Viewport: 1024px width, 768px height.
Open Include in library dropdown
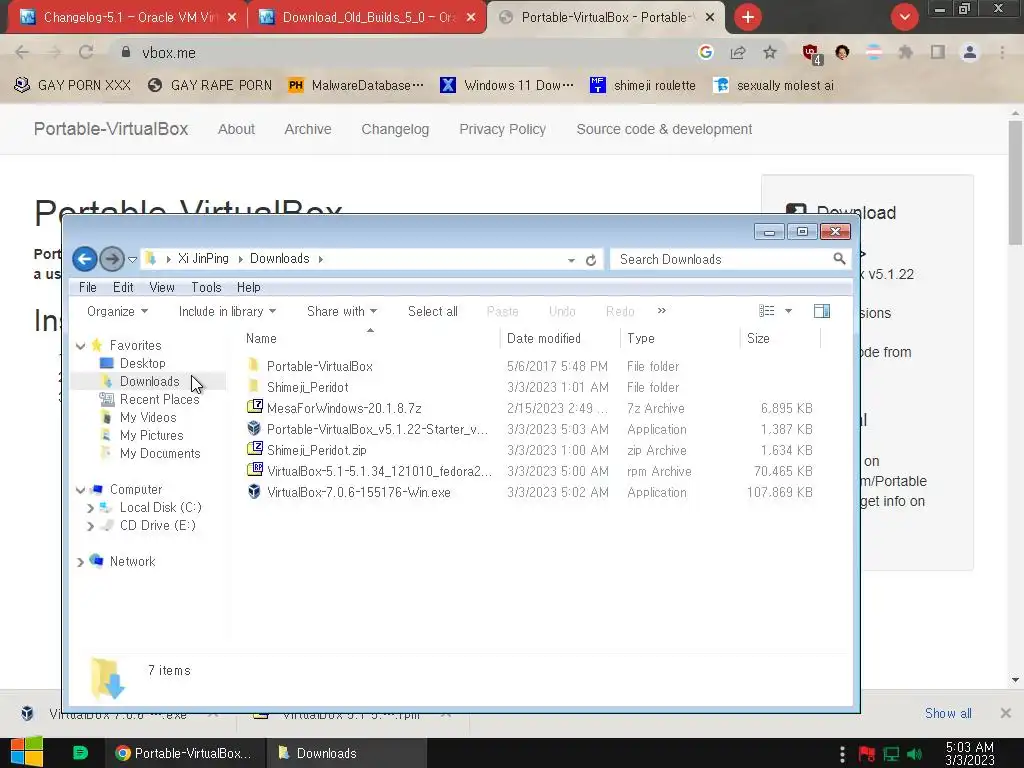pyautogui.click(x=227, y=312)
